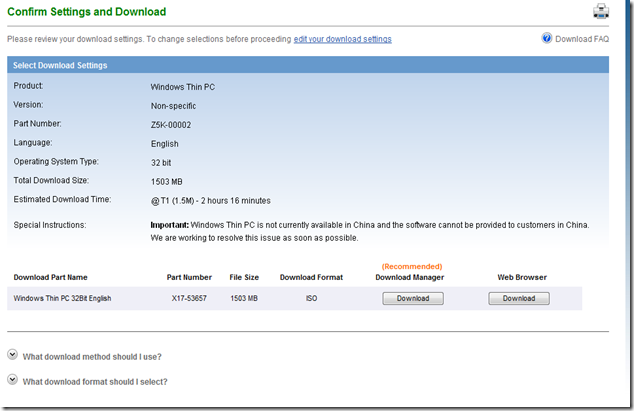Select part number Z5K-00002
Viewport: 634px width, 411px height.
(x=171, y=125)
